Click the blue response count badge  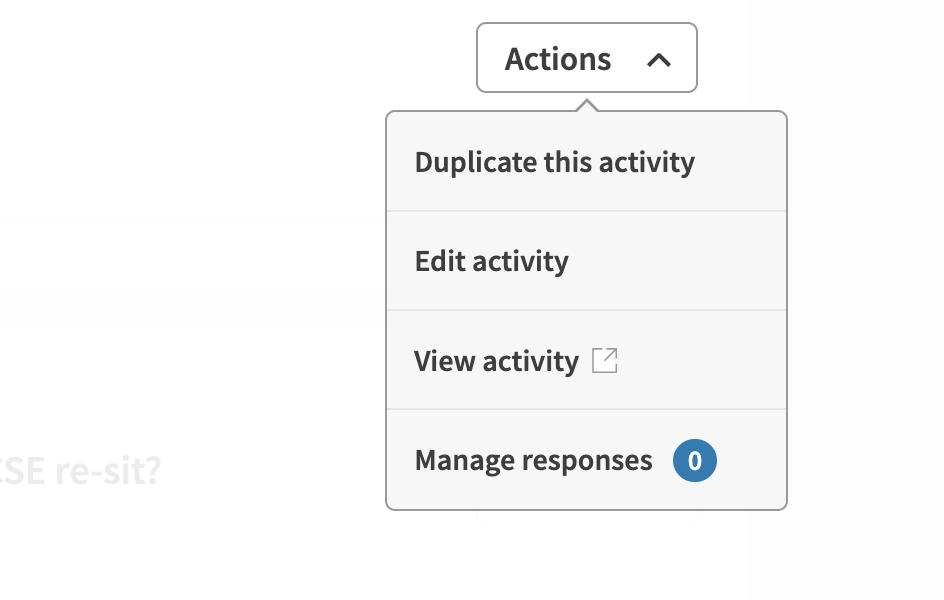pos(695,461)
